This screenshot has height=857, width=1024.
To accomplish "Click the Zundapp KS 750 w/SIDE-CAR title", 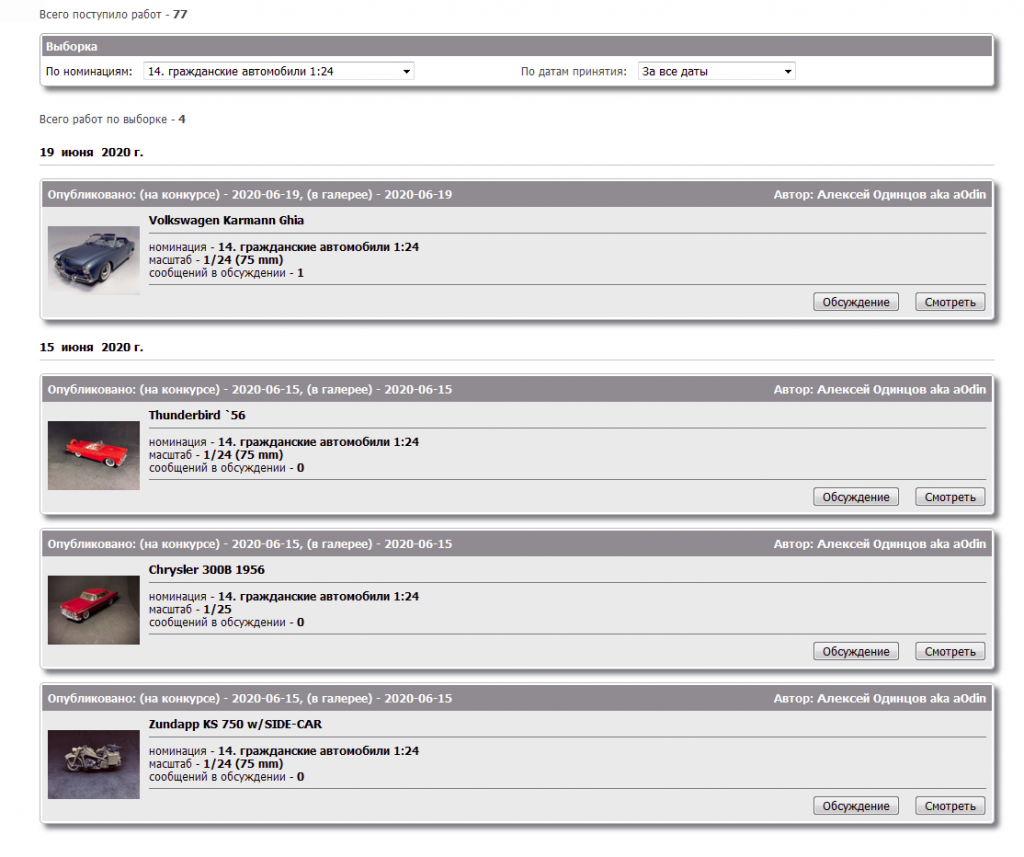I will pyautogui.click(x=235, y=724).
